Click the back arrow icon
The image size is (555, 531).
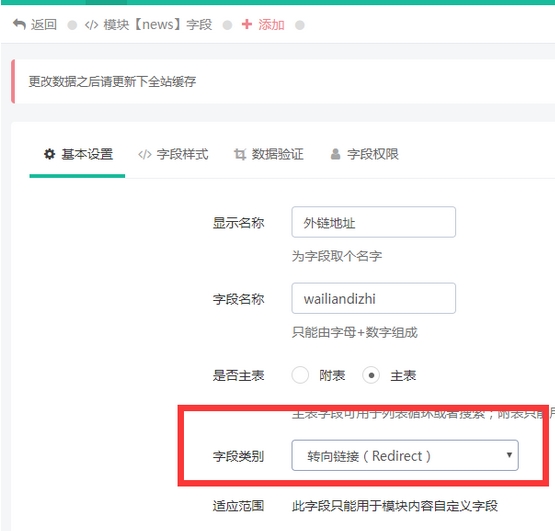[19, 25]
